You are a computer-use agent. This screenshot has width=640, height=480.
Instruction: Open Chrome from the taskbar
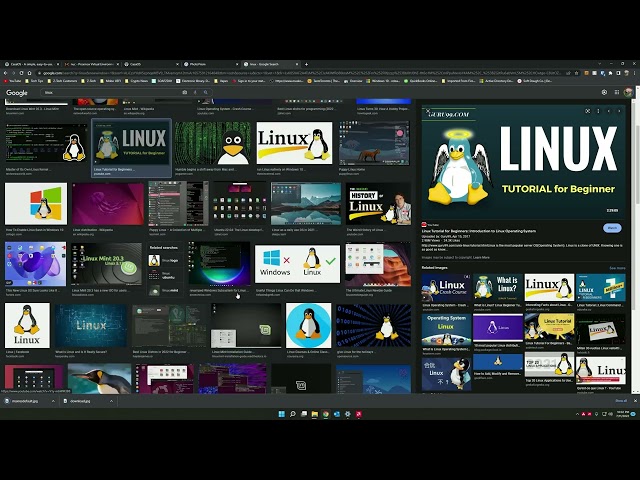pos(326,414)
